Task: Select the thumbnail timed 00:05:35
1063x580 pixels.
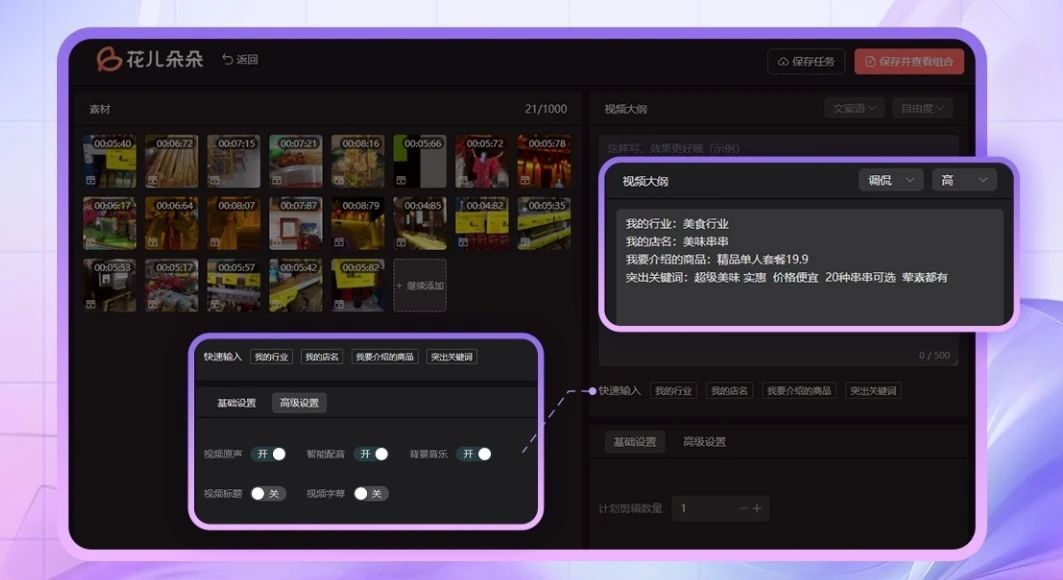Action: tap(544, 223)
